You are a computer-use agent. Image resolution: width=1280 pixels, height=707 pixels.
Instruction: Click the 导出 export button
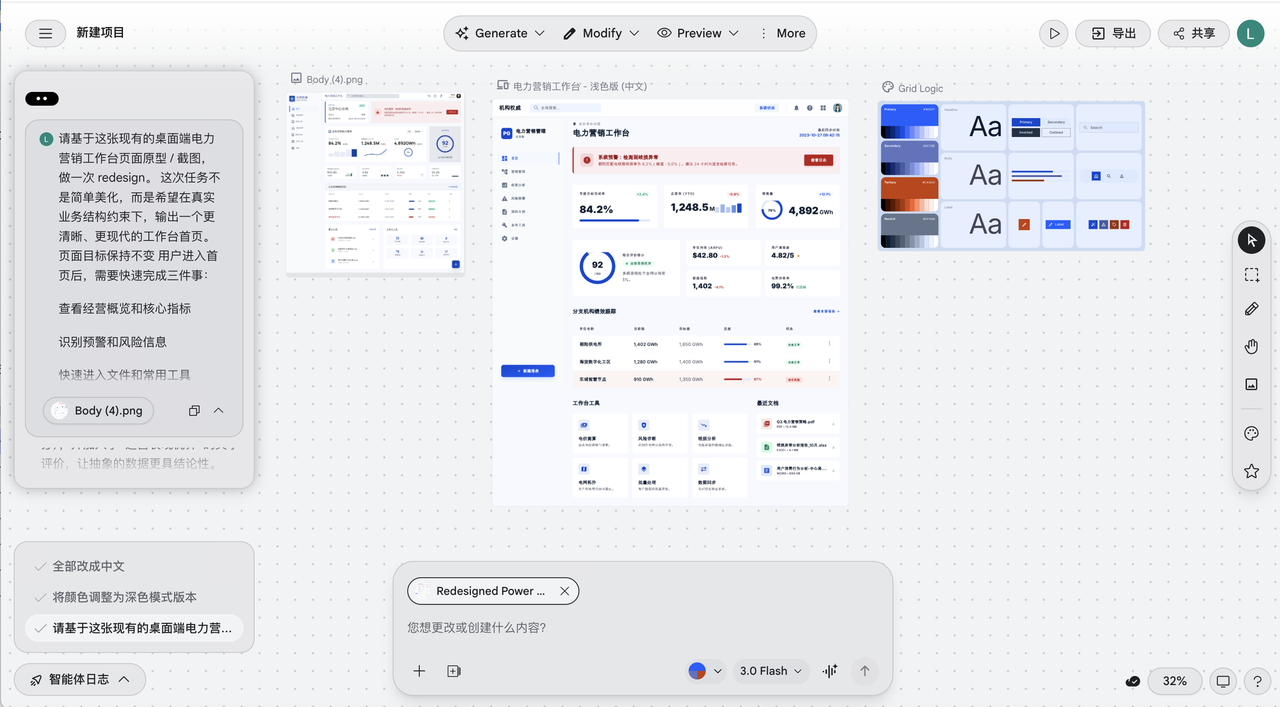click(1113, 33)
